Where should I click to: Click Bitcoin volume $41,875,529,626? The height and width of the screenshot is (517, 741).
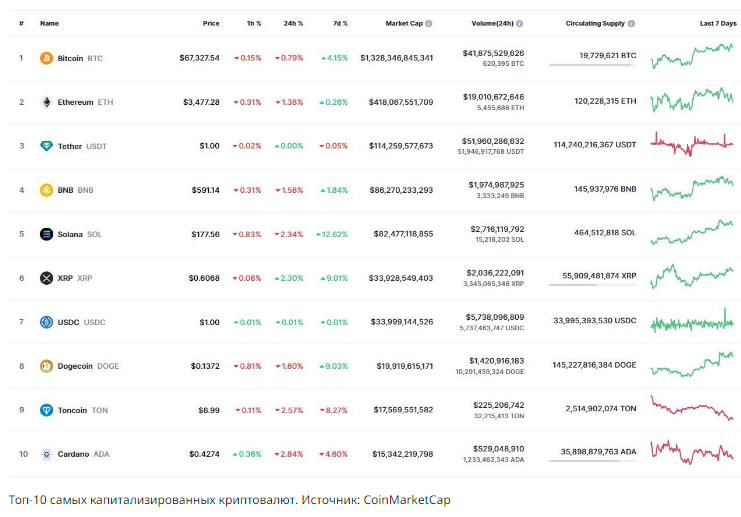[493, 53]
